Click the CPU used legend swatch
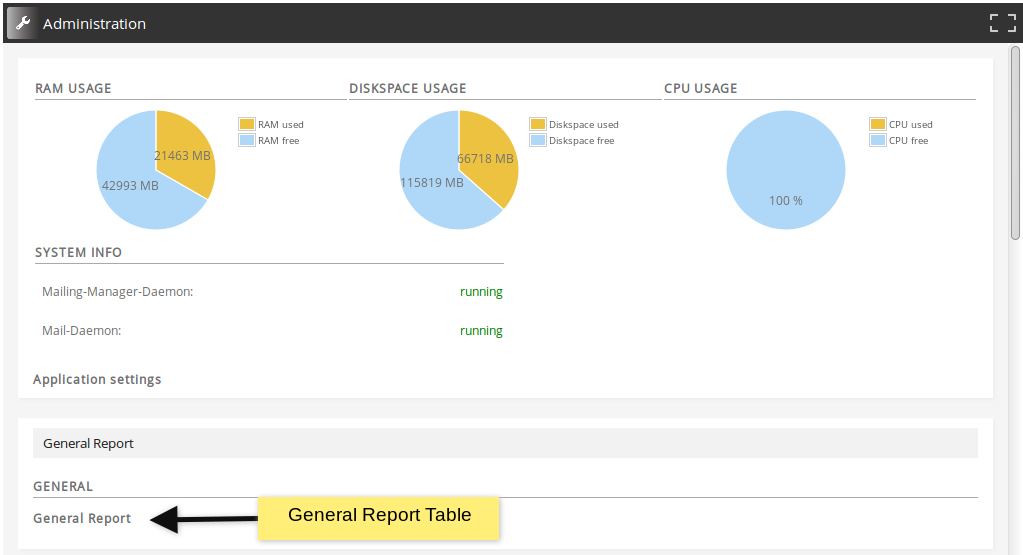The image size is (1023, 555). point(878,125)
